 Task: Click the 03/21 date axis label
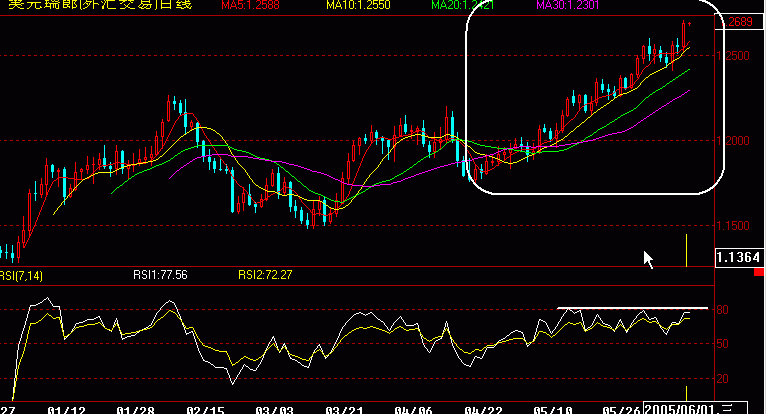[x=344, y=409]
